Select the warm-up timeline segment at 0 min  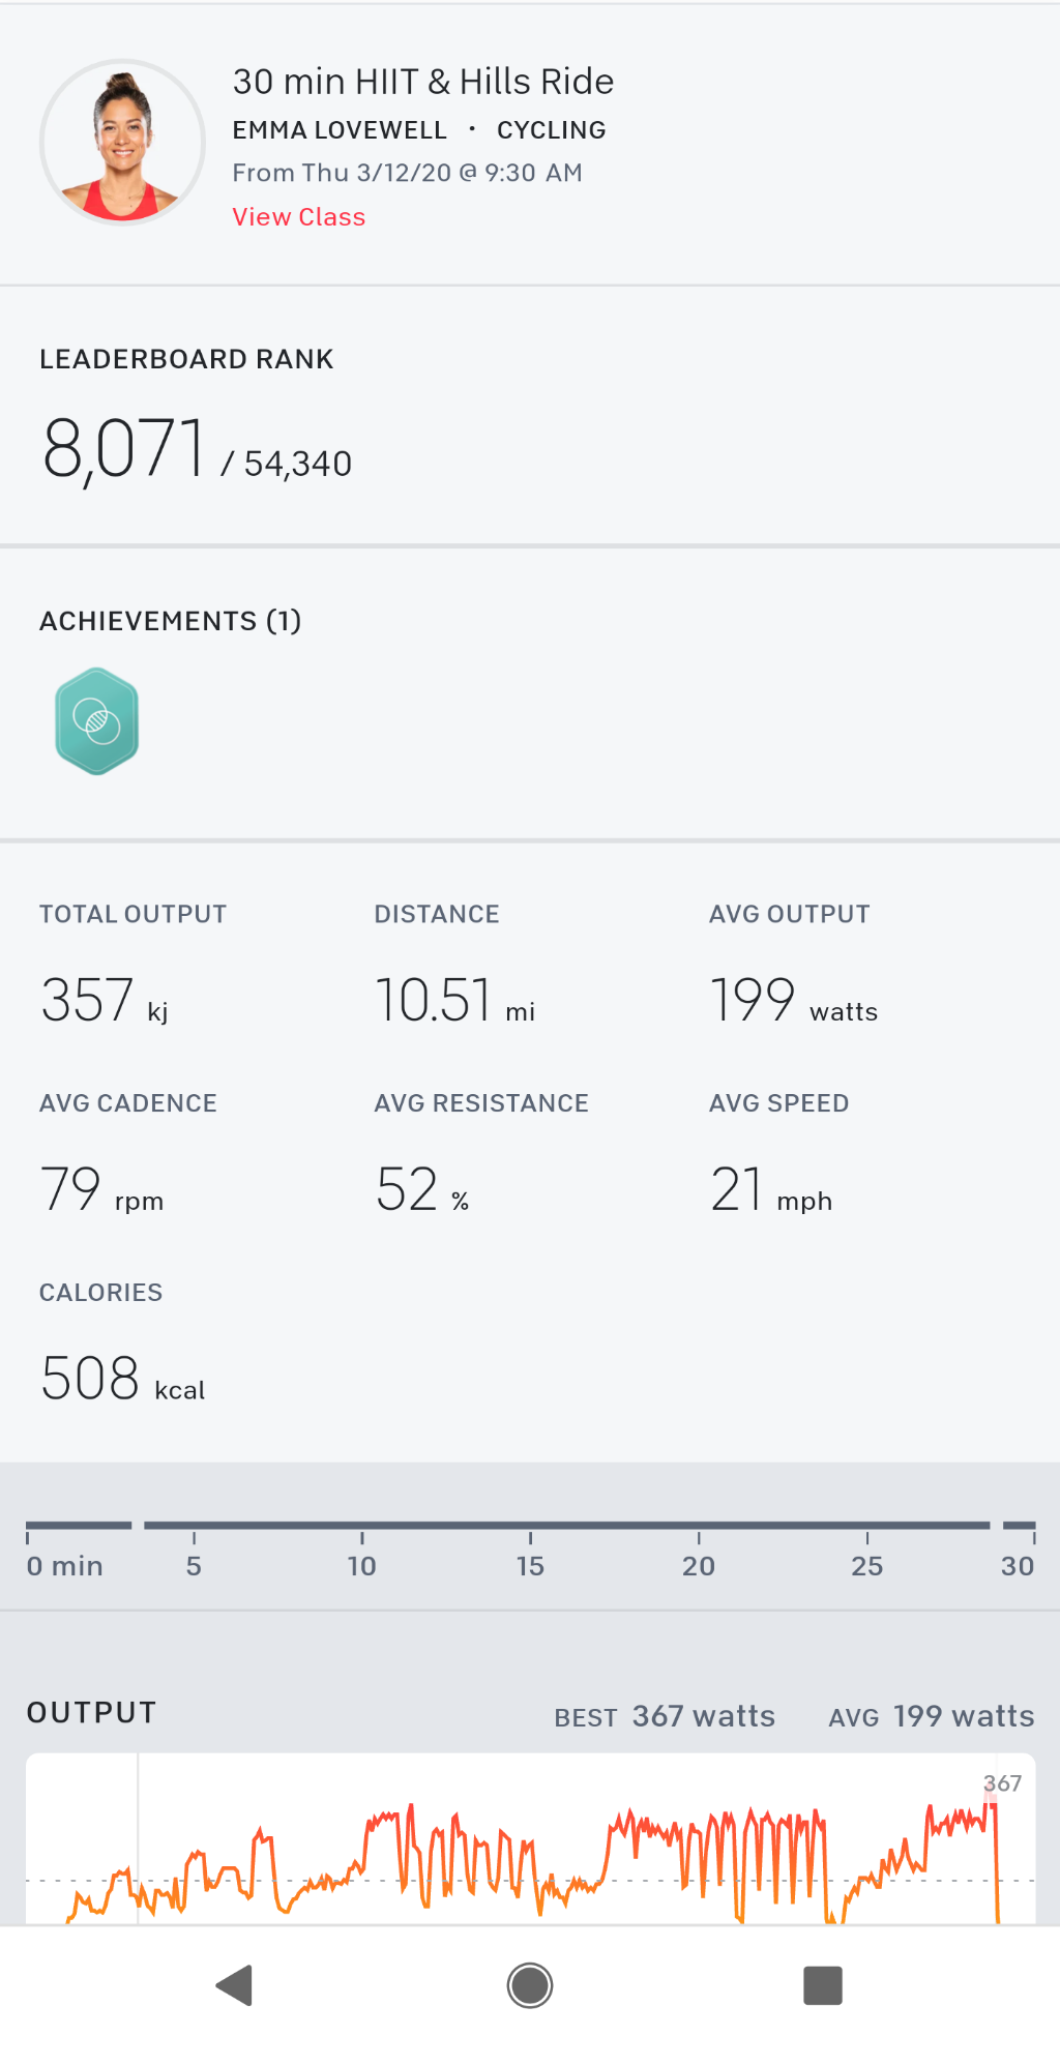coord(79,1526)
